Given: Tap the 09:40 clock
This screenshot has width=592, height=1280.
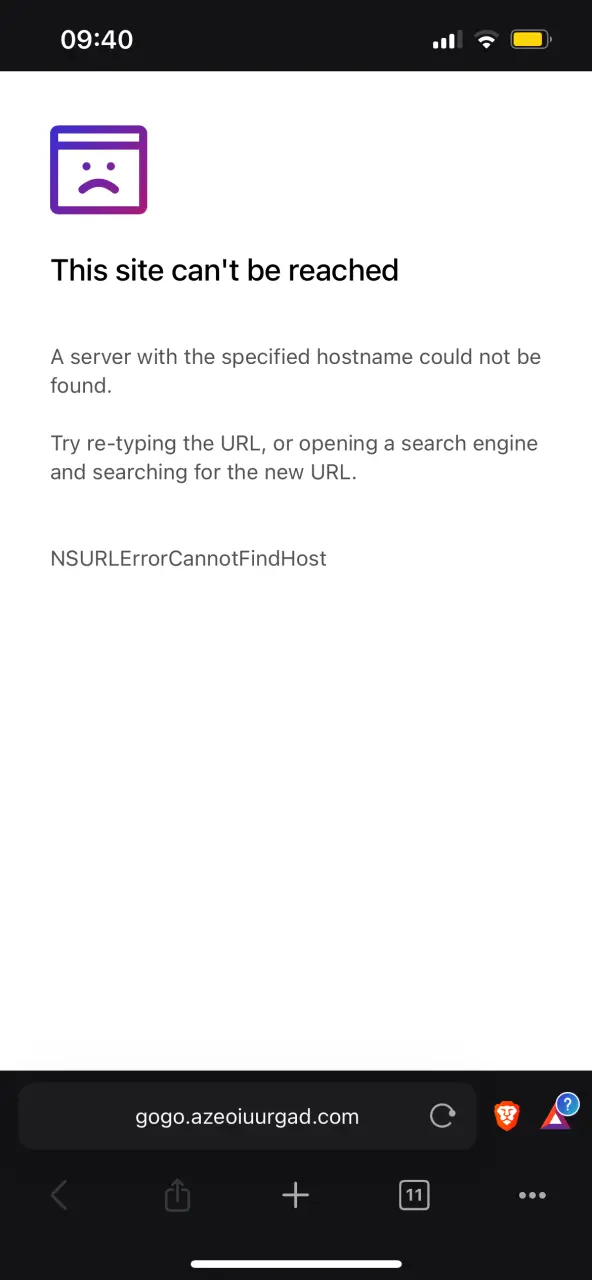Looking at the screenshot, I should (97, 40).
